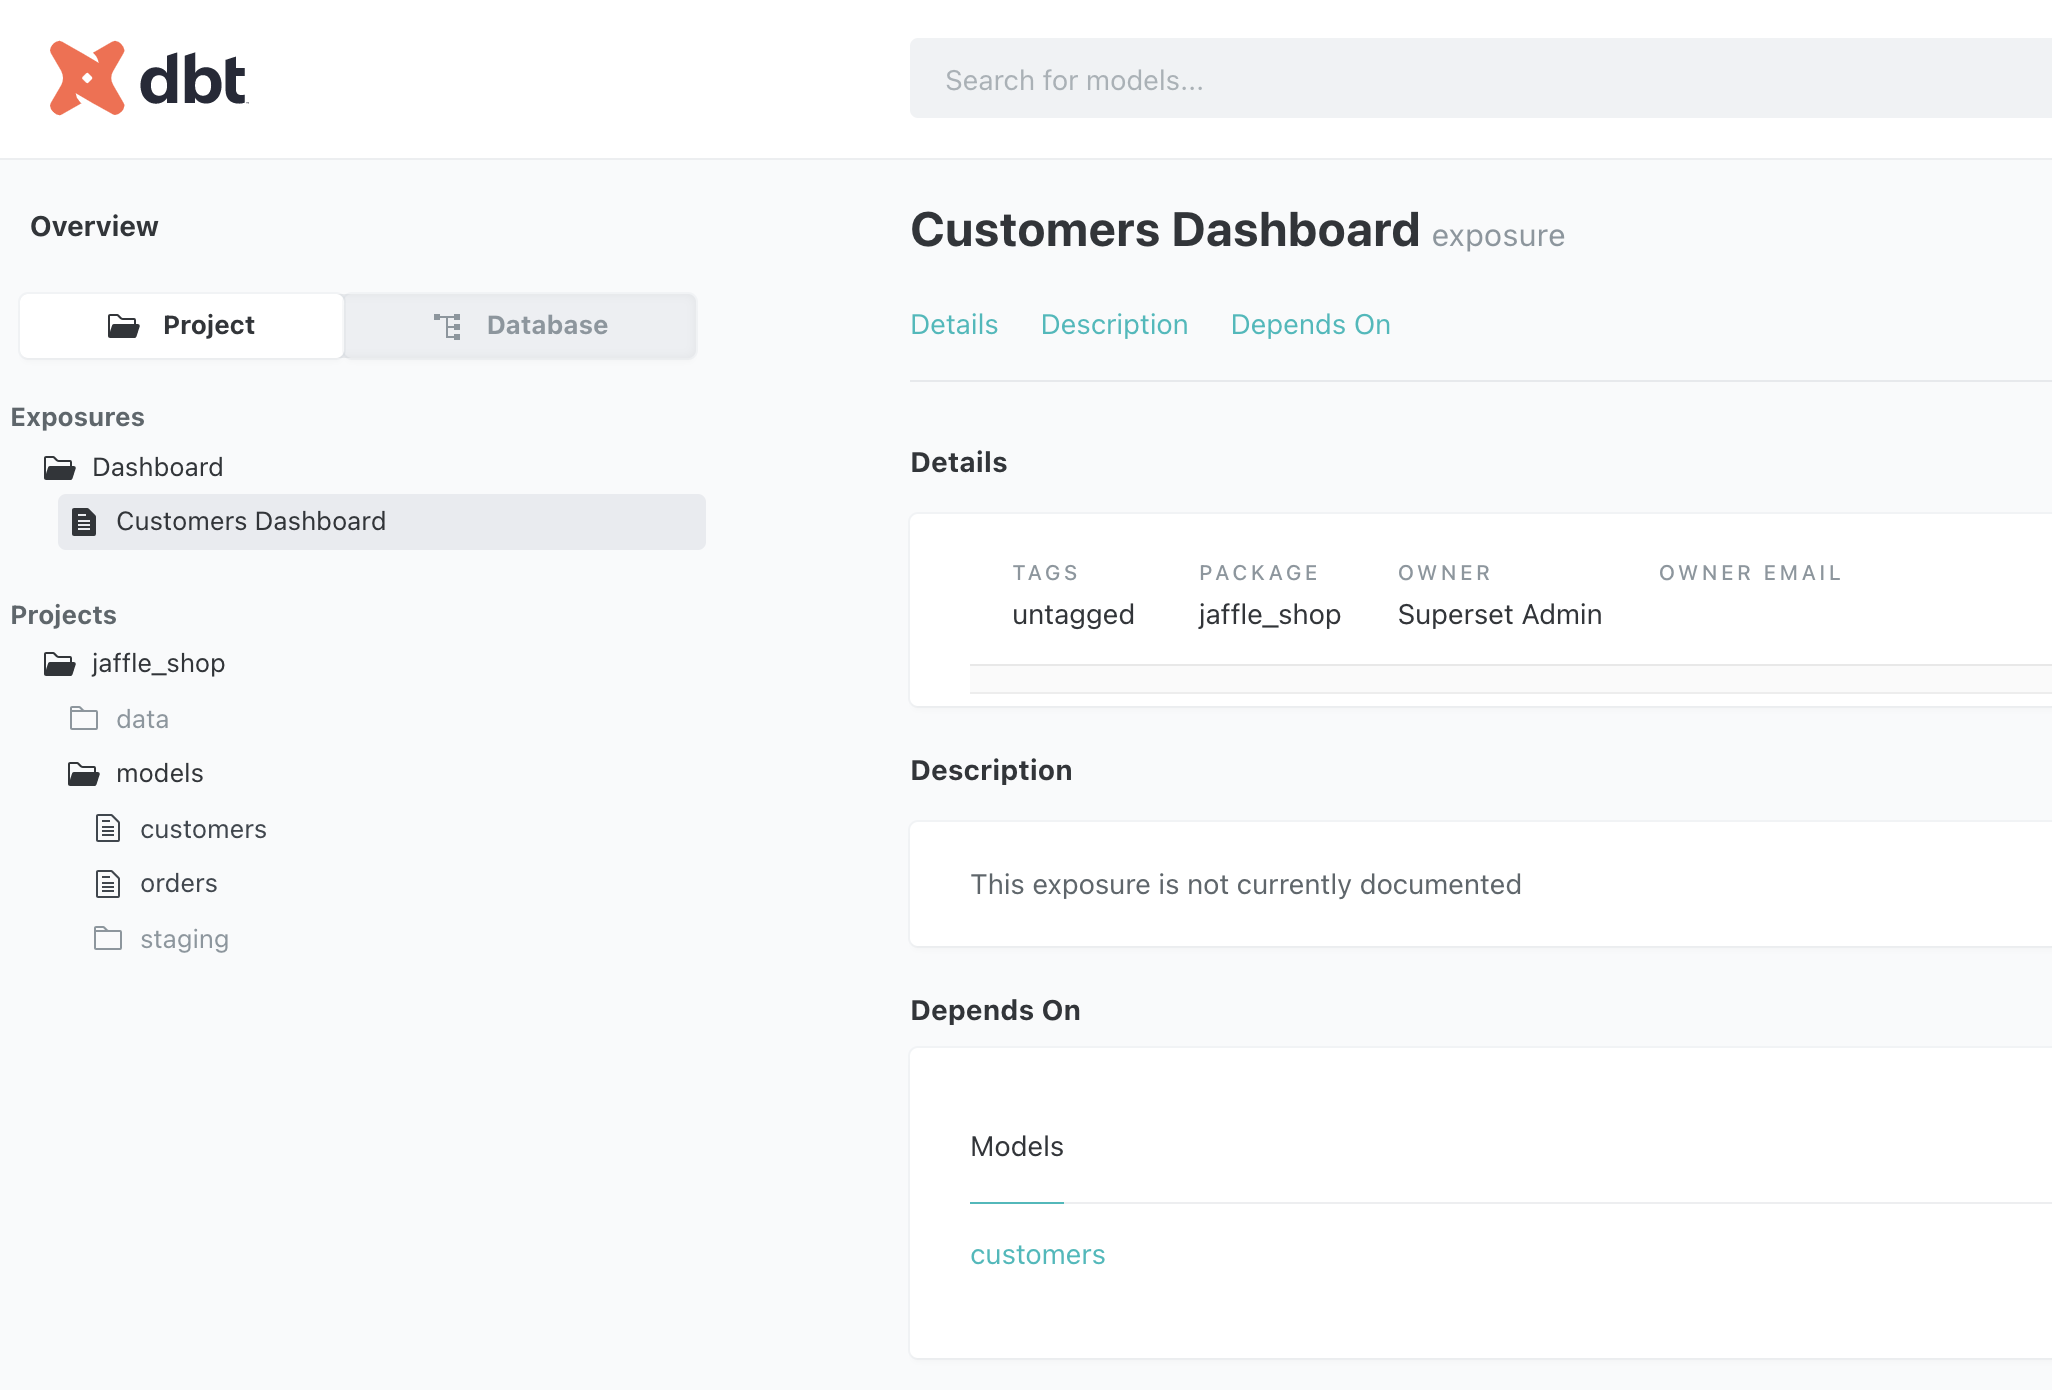The image size is (2052, 1390).
Task: Click the Dashboard folder icon under Exposures
Action: point(60,468)
